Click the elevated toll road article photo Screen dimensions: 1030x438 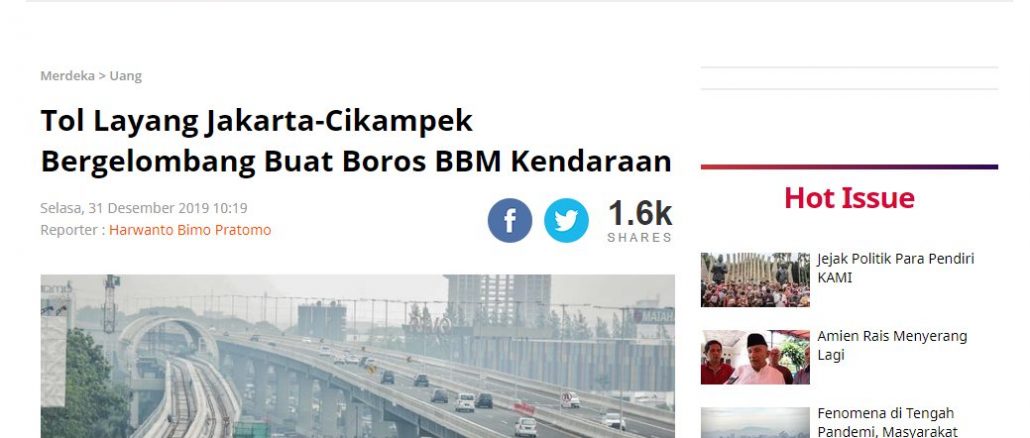tap(357, 356)
